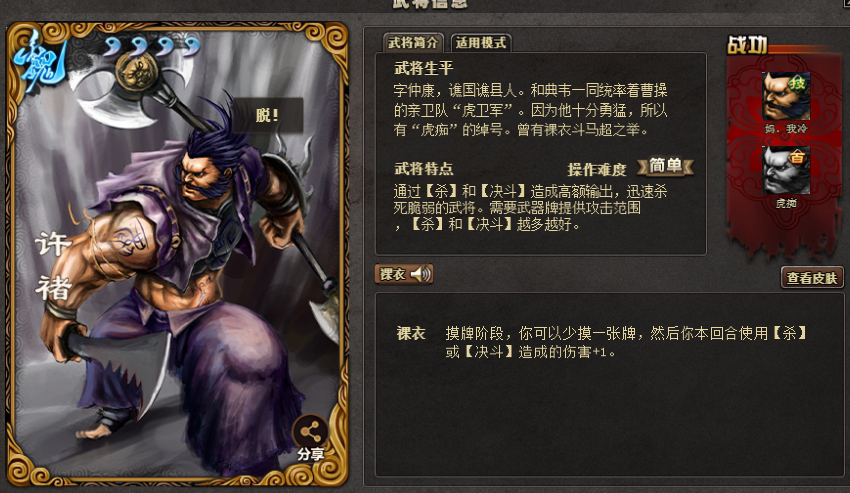Image resolution: width=850 pixels, height=493 pixels.
Task: Click the 简单 difficulty badge
Action: pos(665,165)
